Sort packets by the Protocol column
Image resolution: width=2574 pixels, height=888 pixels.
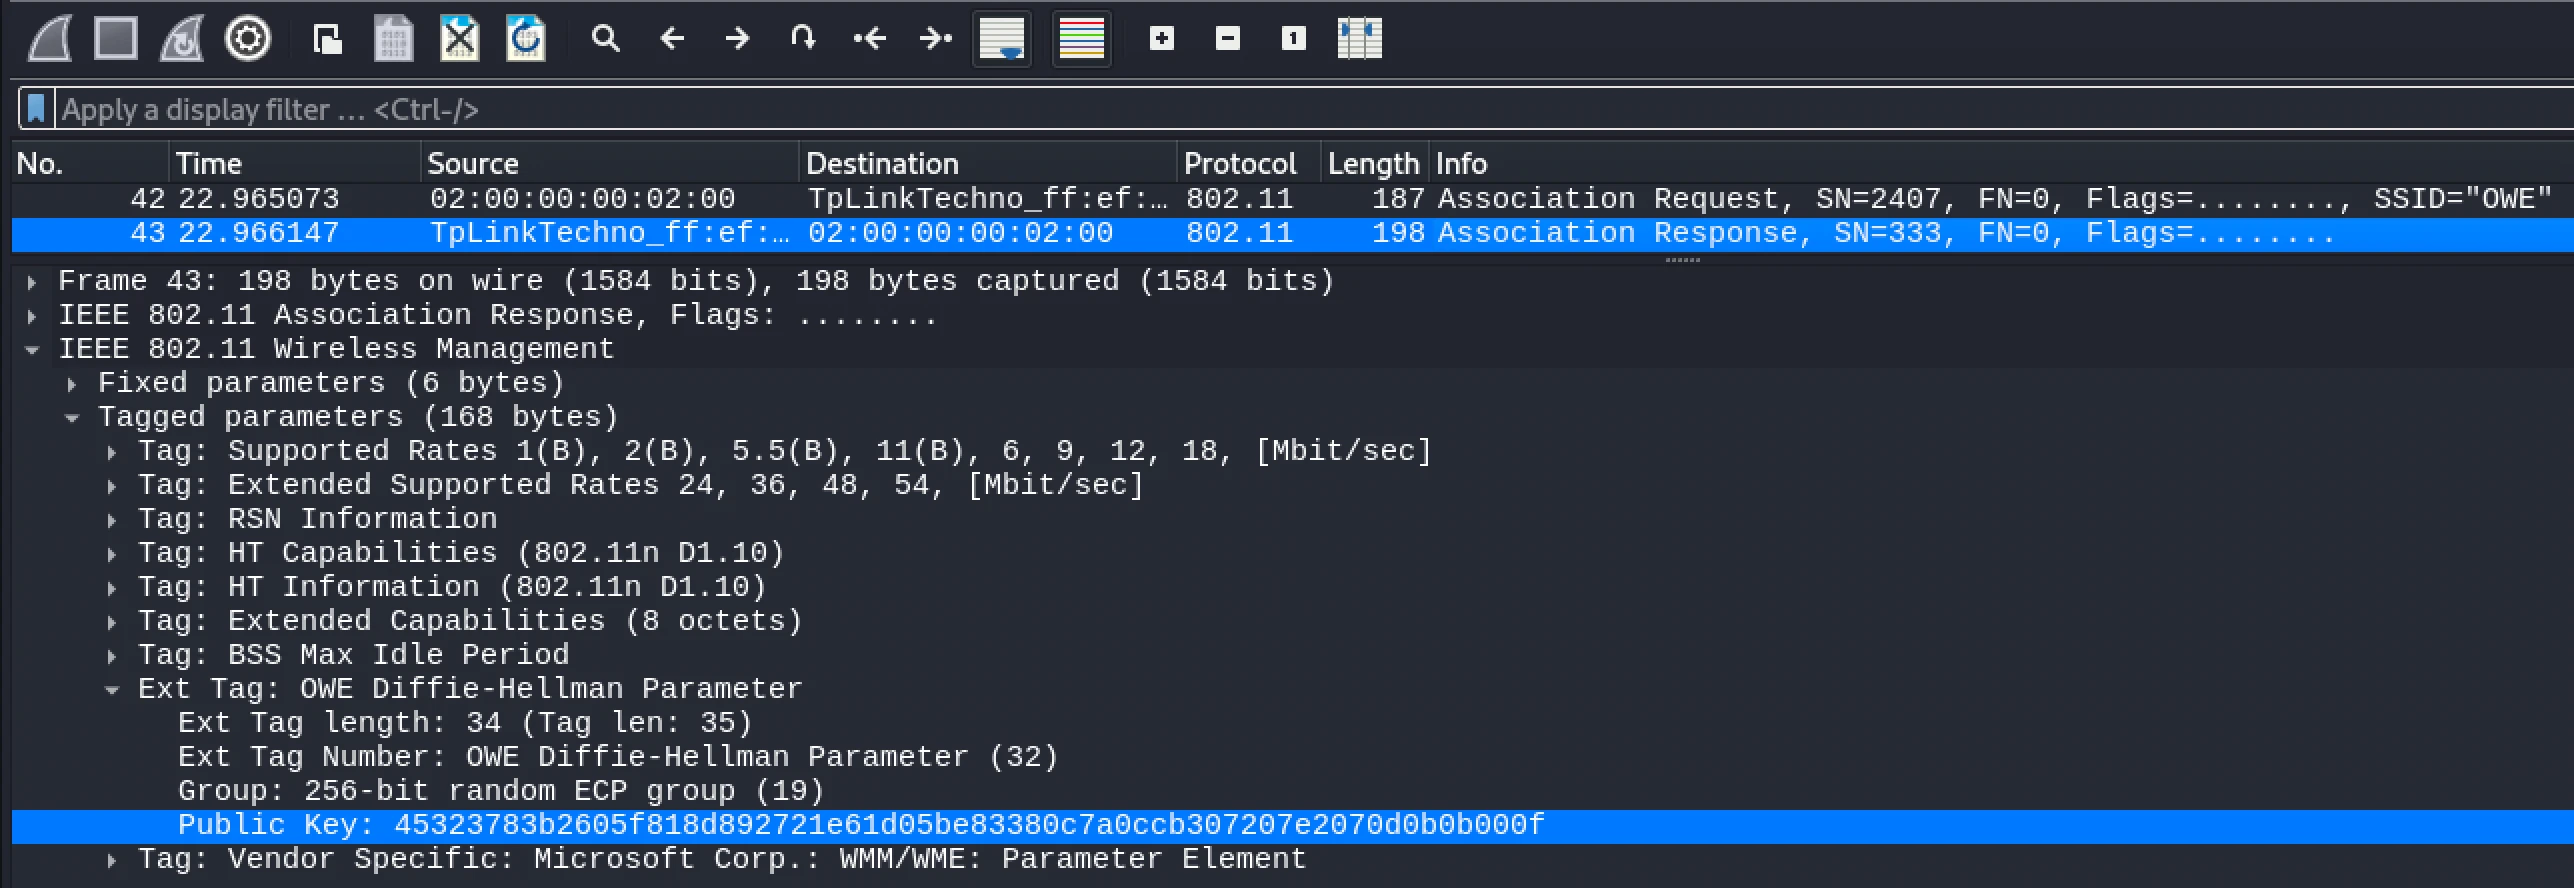(1240, 163)
